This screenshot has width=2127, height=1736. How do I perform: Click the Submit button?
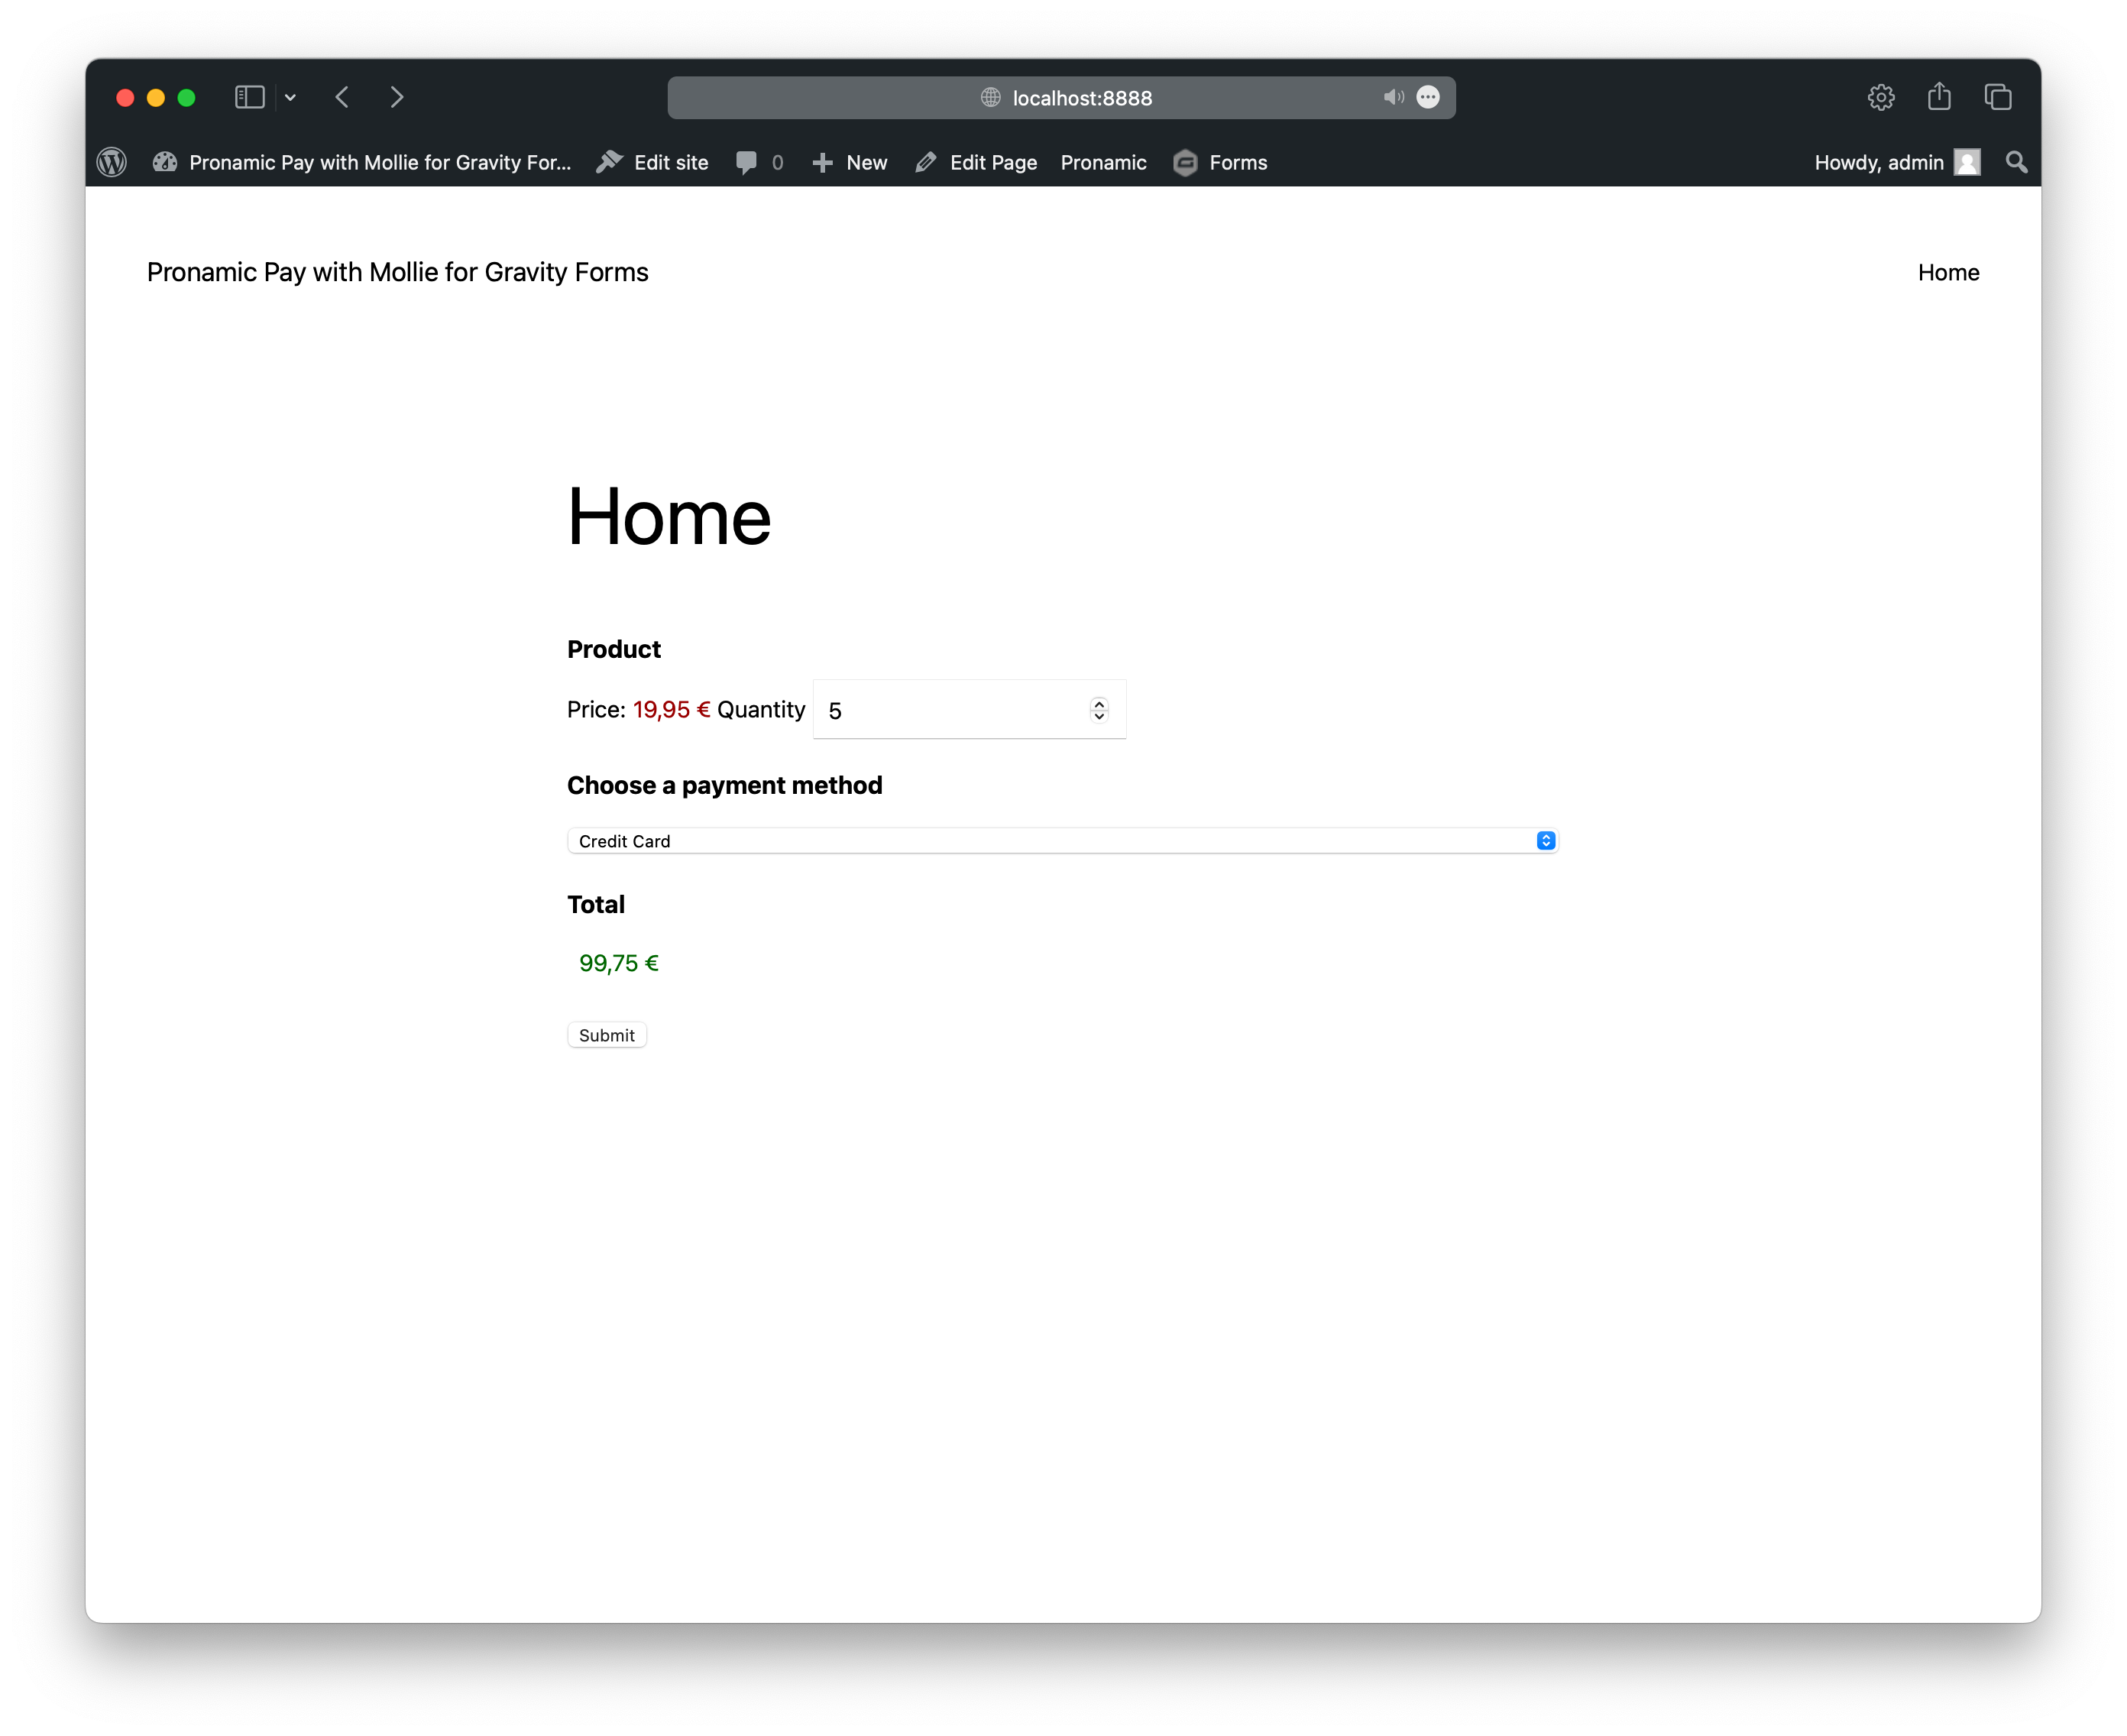(x=607, y=1035)
